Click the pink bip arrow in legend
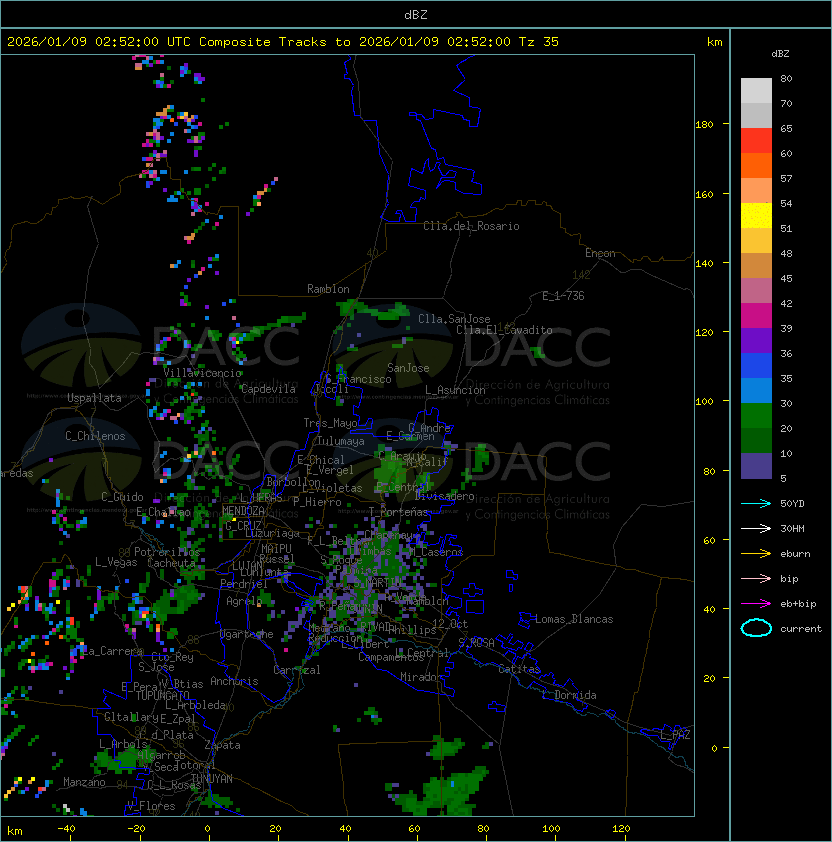 click(756, 578)
